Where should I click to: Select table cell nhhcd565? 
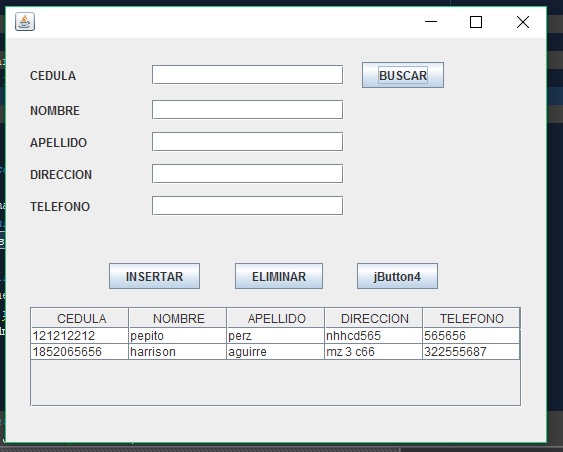coord(374,336)
